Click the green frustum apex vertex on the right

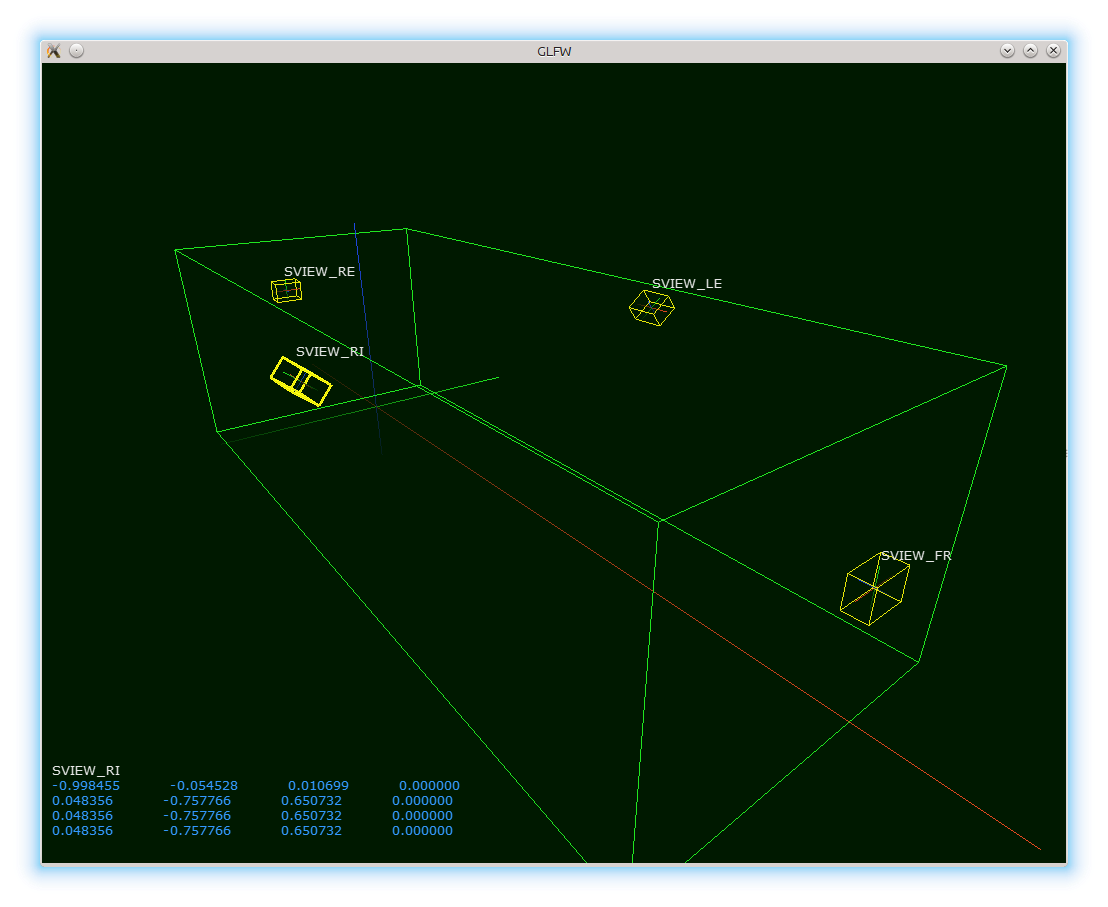click(1005, 366)
